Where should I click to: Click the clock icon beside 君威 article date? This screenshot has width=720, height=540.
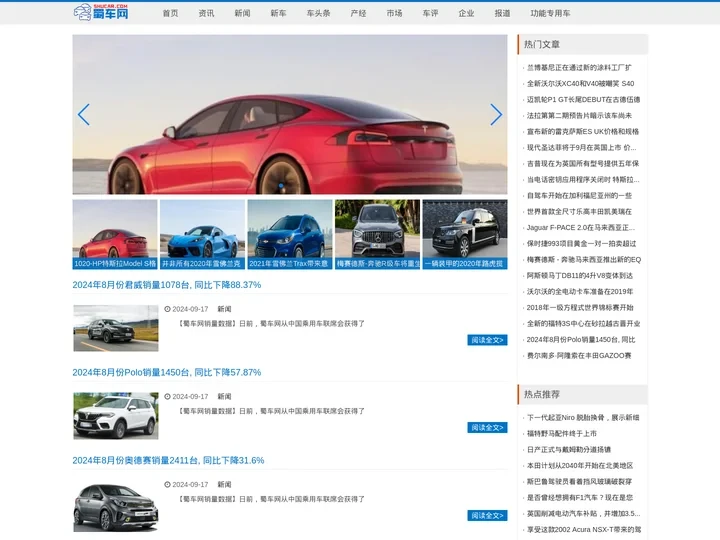[168, 309]
